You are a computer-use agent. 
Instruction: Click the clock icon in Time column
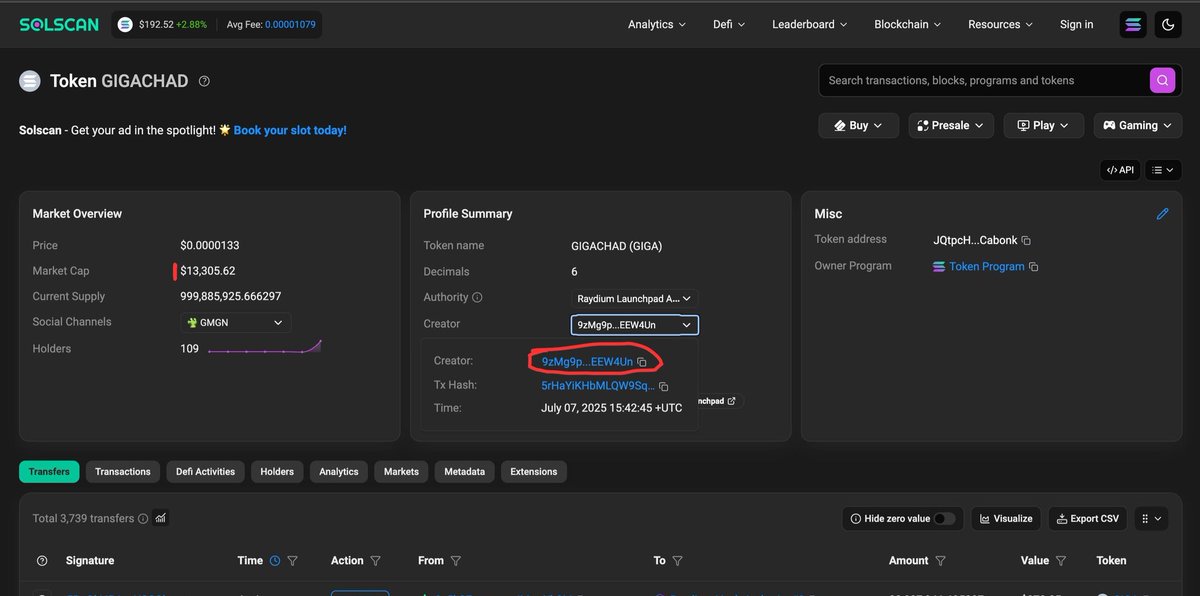275,561
